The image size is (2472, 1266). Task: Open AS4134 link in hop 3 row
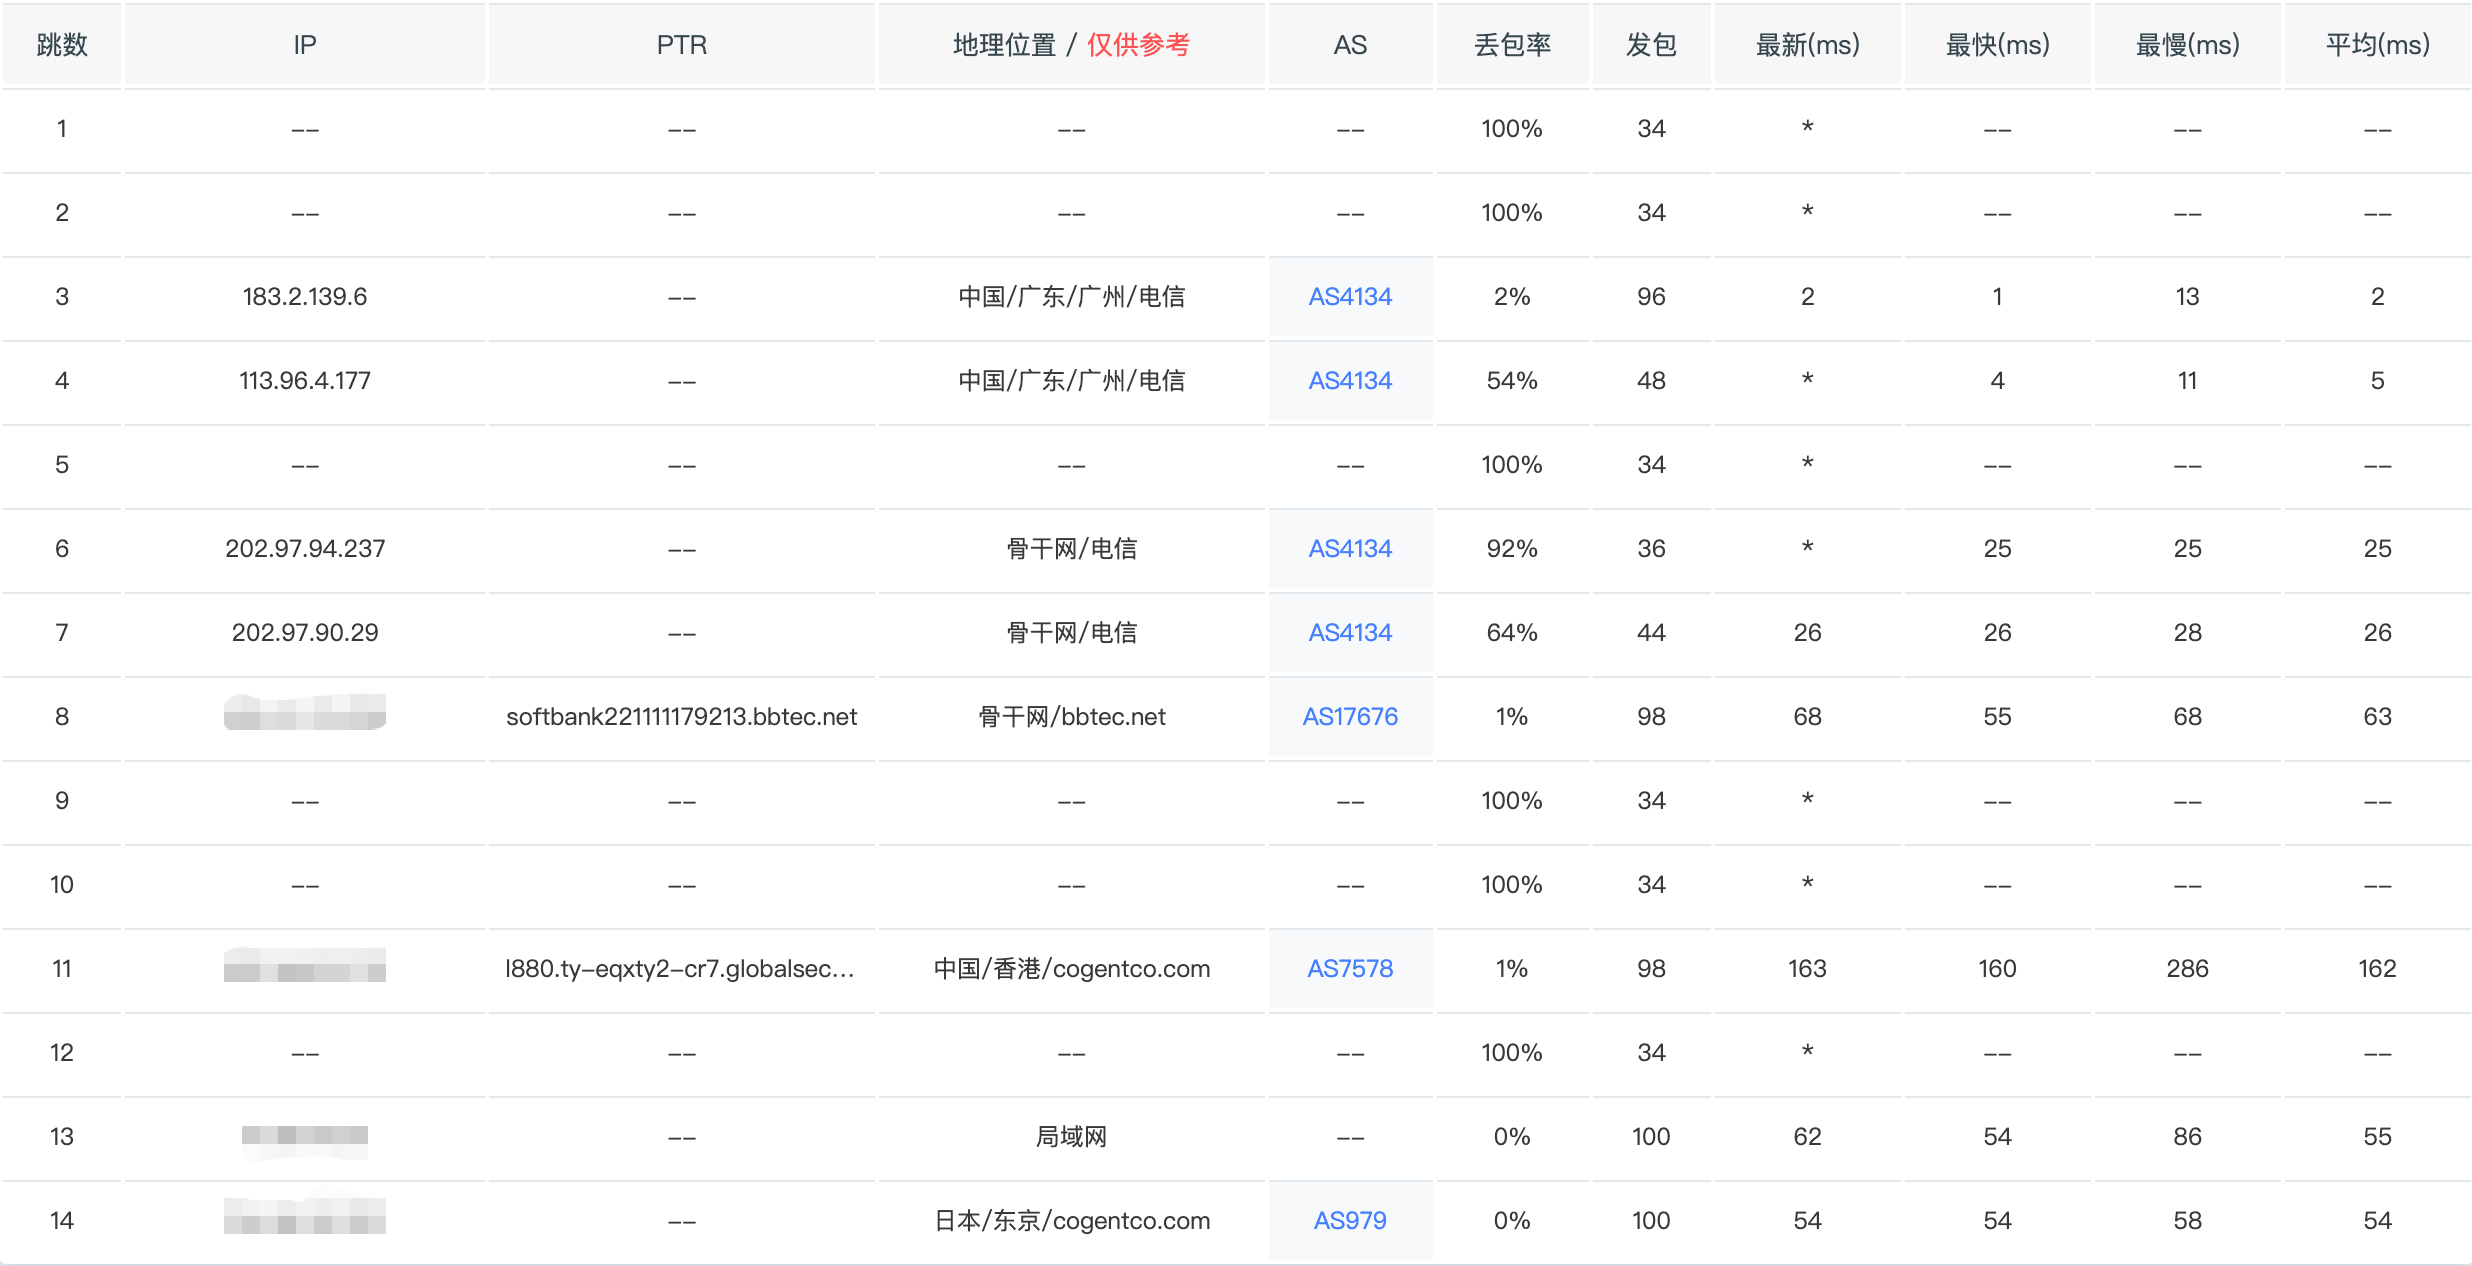click(1350, 297)
